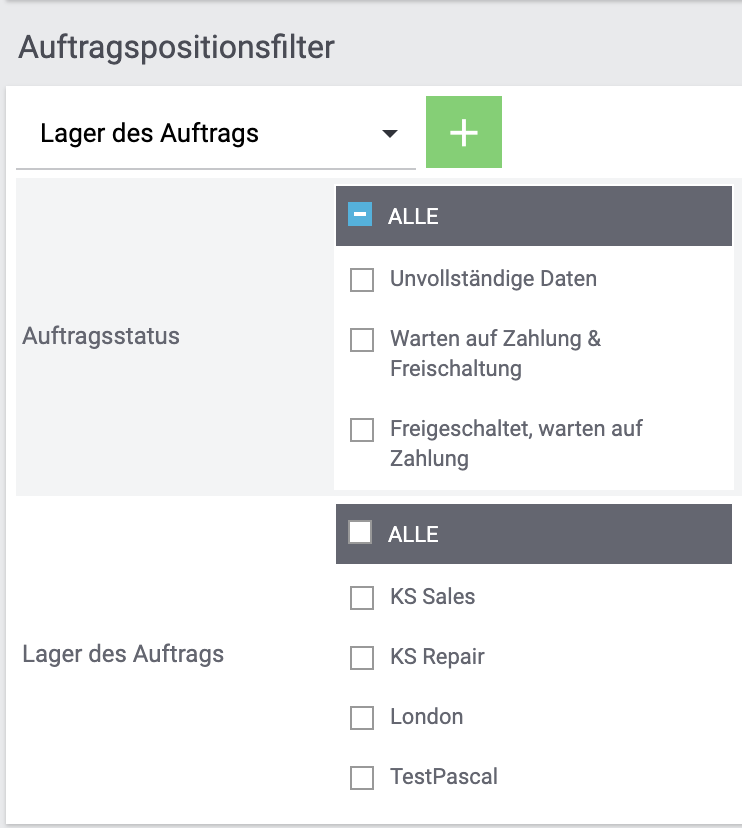Check the TestPascal checkbox
The height and width of the screenshot is (828, 742).
362,778
